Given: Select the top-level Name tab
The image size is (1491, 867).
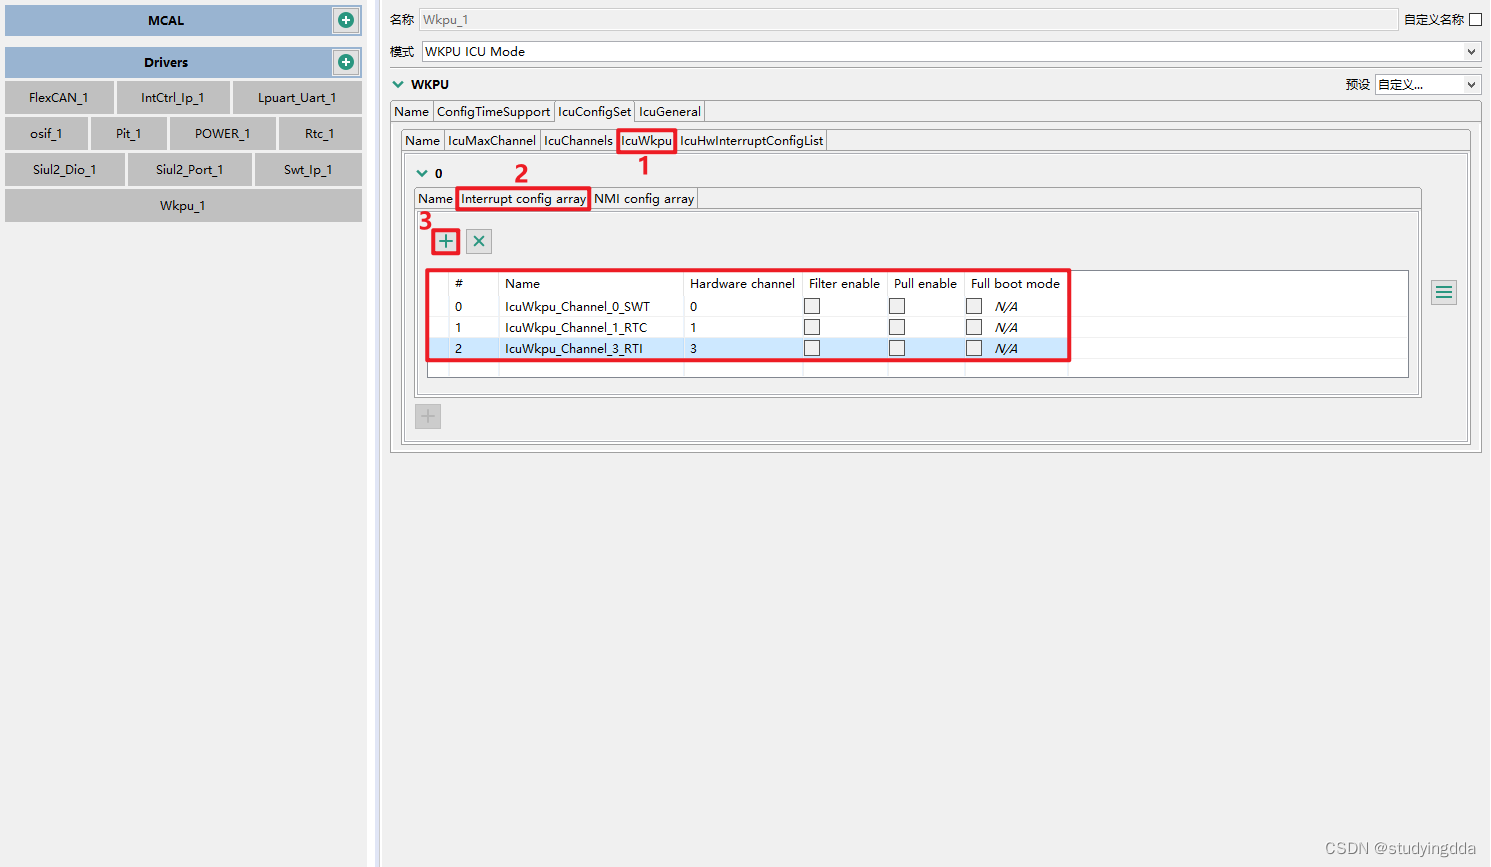Looking at the screenshot, I should click(411, 111).
